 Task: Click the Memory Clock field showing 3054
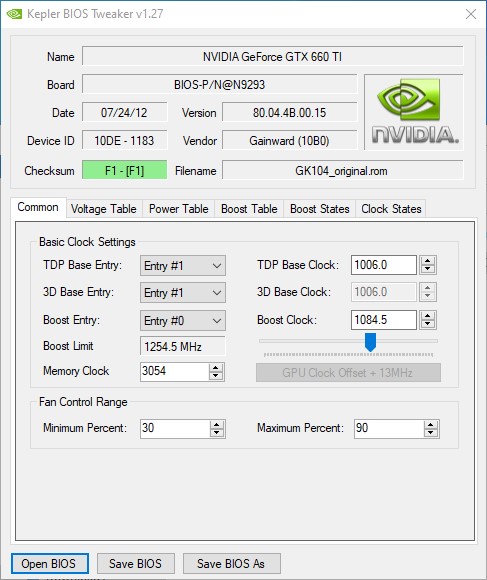coord(175,371)
